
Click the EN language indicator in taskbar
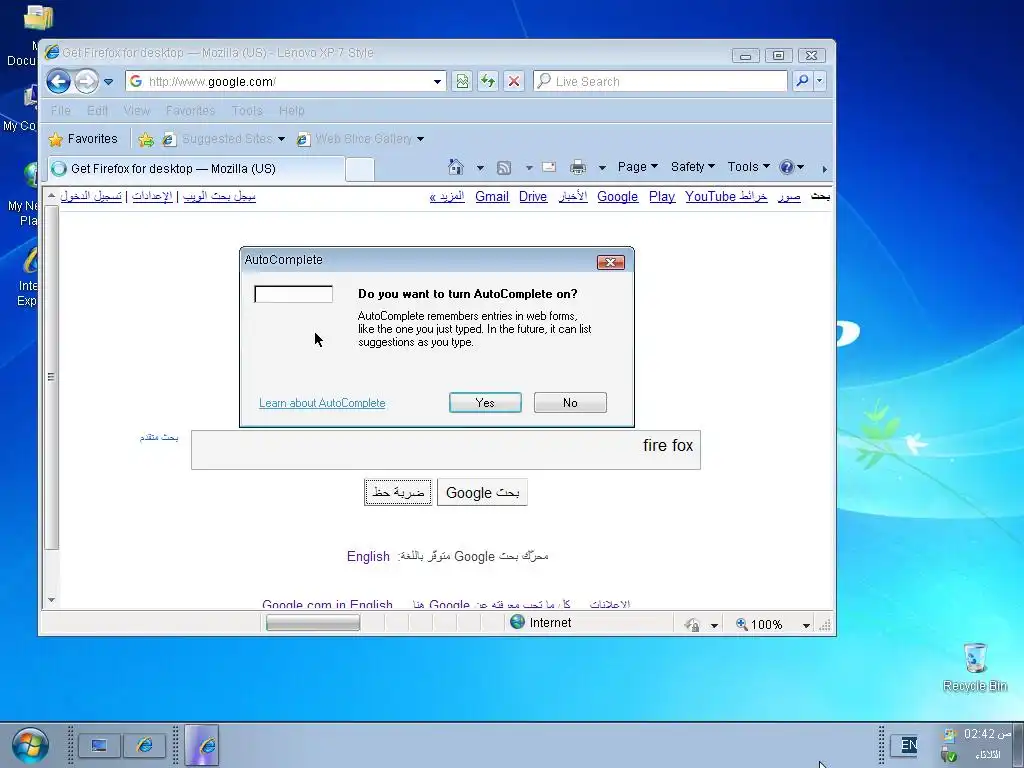[908, 744]
